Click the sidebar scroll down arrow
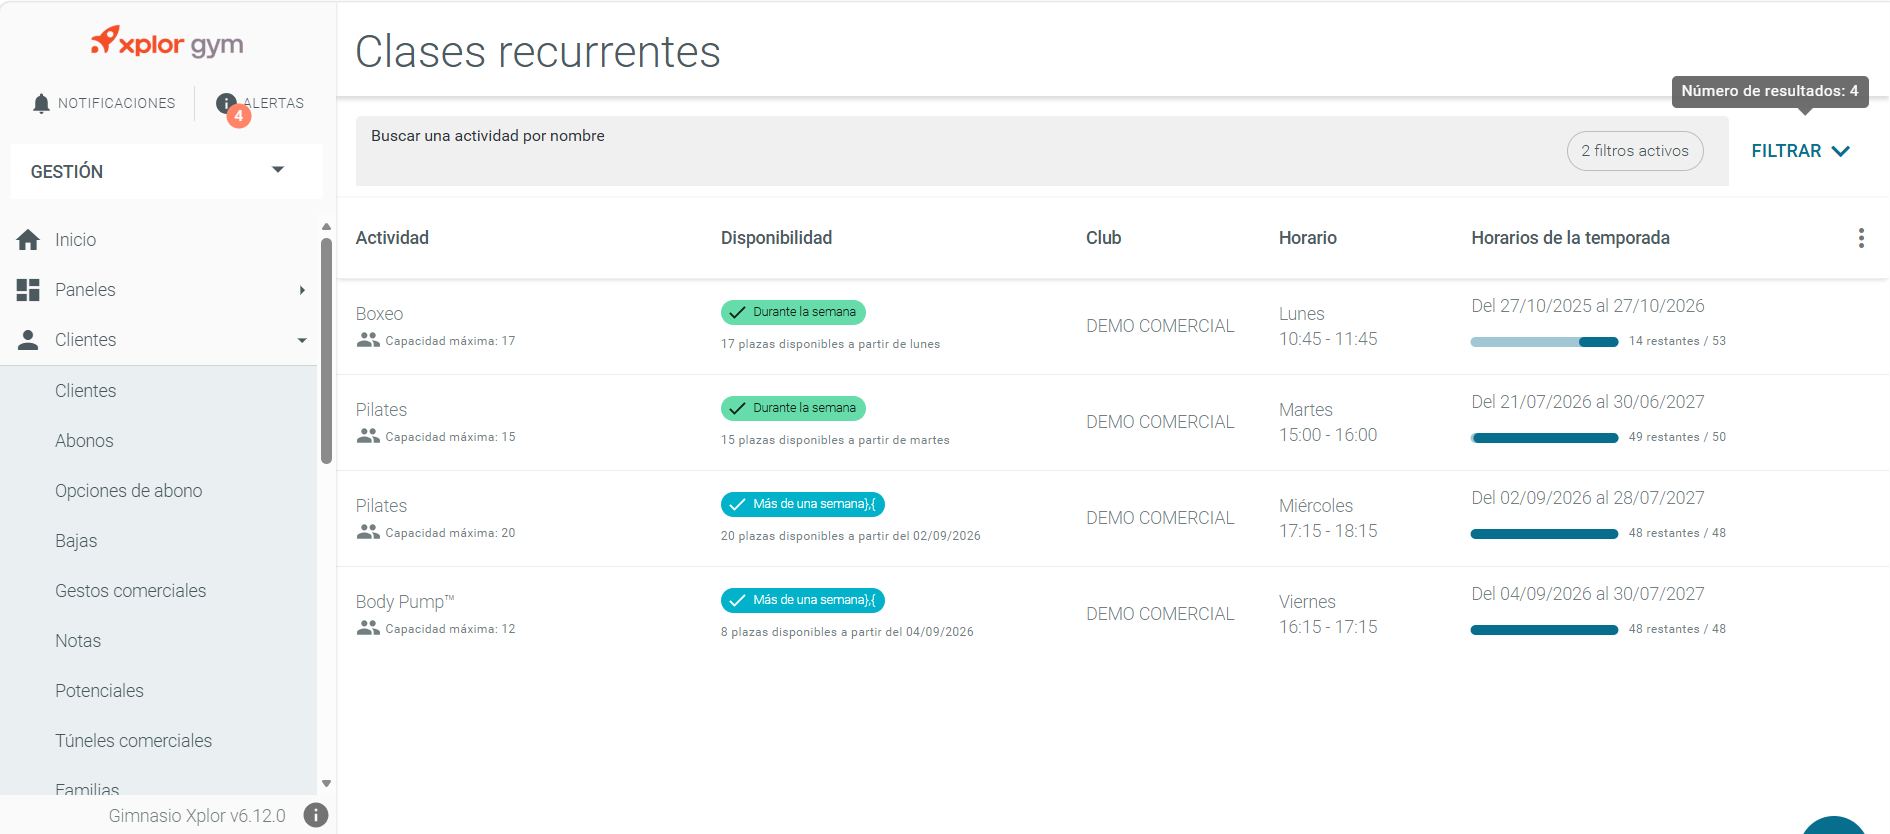This screenshot has height=834, width=1890. 326,784
